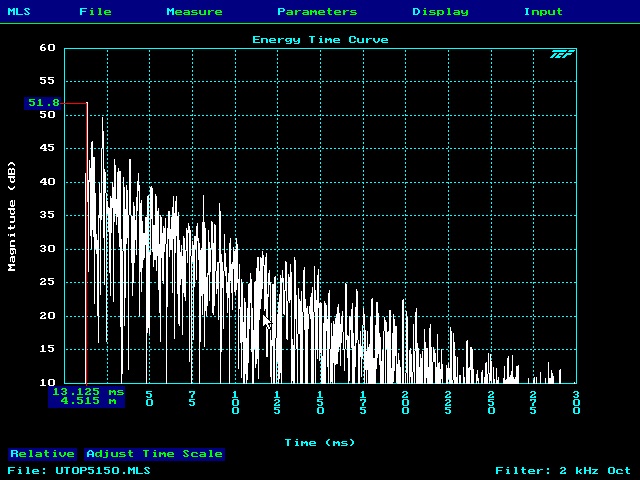This screenshot has width=640, height=480.
Task: Click the 275 tick on time axis
Action: point(533,402)
